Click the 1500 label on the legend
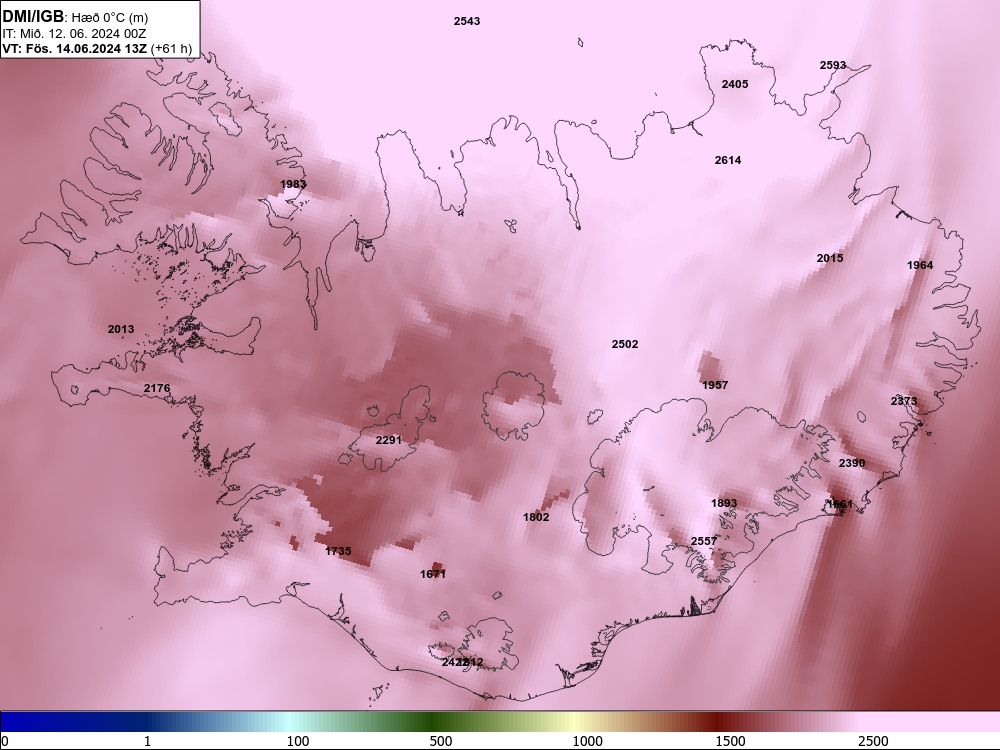This screenshot has height=750, width=1000. [730, 742]
